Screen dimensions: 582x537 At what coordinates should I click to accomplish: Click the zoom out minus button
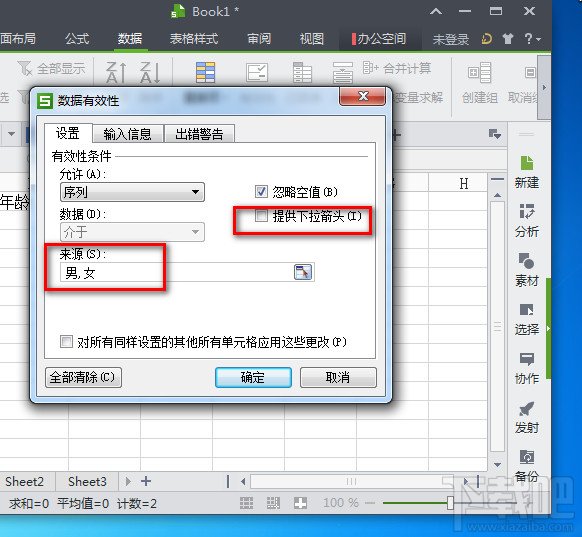pyautogui.click(x=370, y=503)
